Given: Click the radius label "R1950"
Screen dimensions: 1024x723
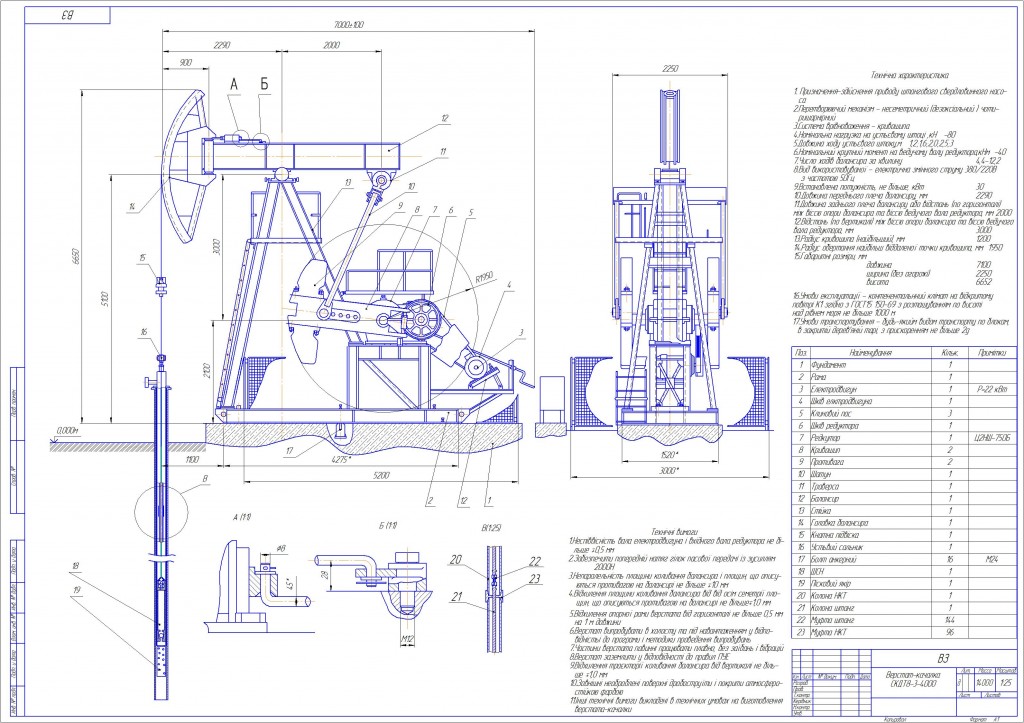Looking at the screenshot, I should pyautogui.click(x=484, y=278).
